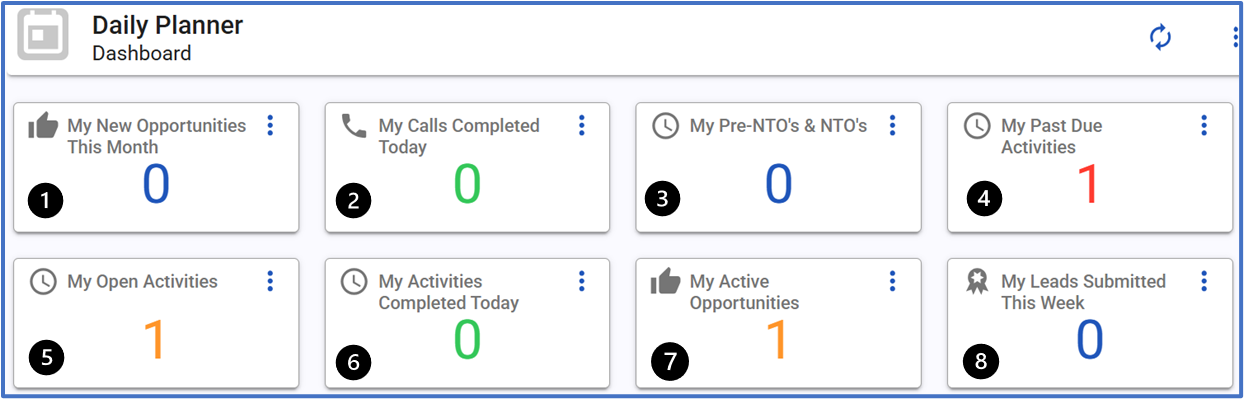Image resolution: width=1244 pixels, height=399 pixels.
Task: Open options menu for My Calls Completed Today
Action: [x=582, y=125]
